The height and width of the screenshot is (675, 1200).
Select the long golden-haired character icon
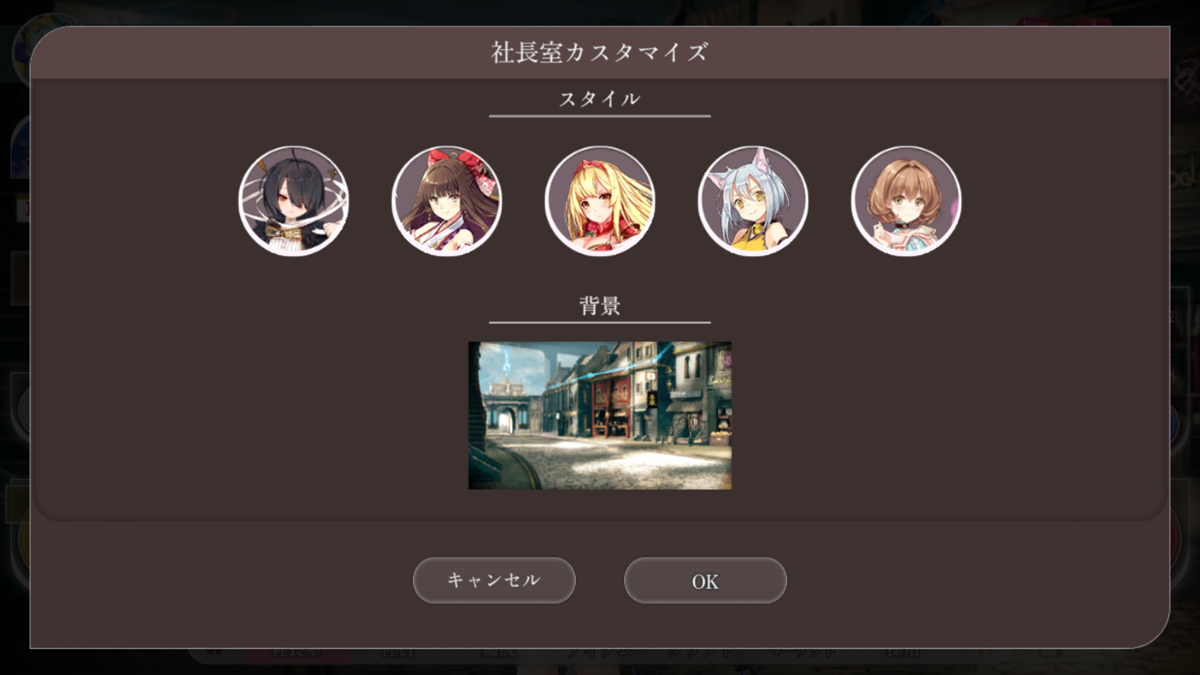click(x=600, y=201)
